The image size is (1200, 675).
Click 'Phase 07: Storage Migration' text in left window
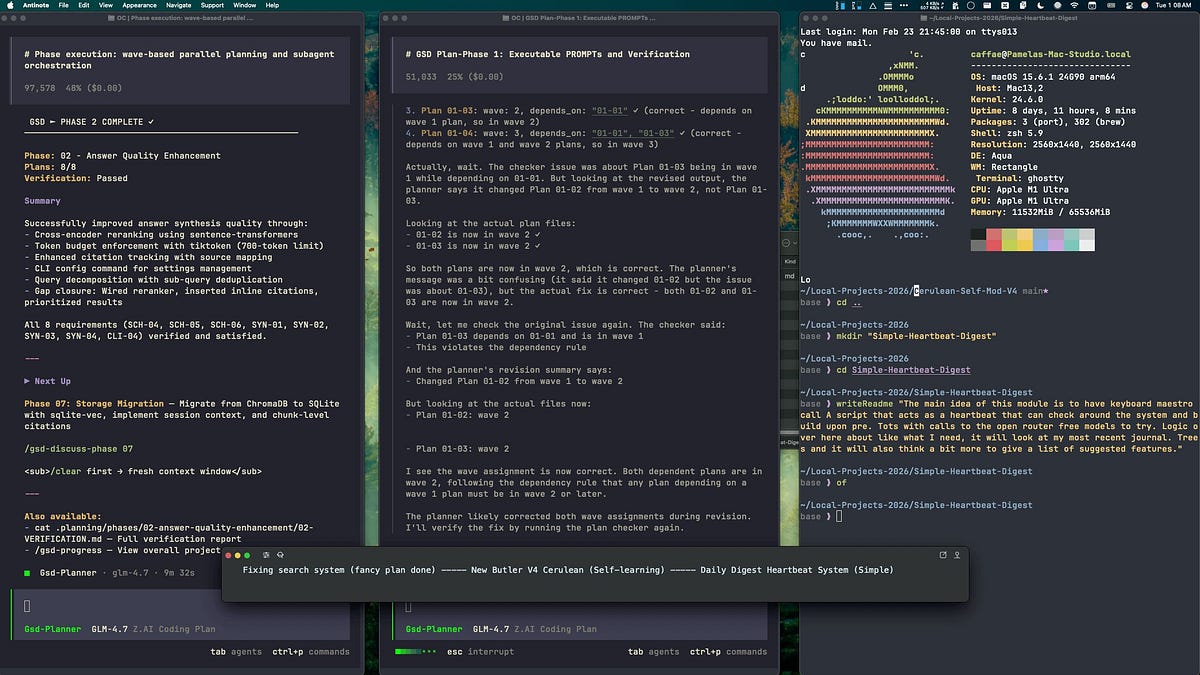point(94,403)
